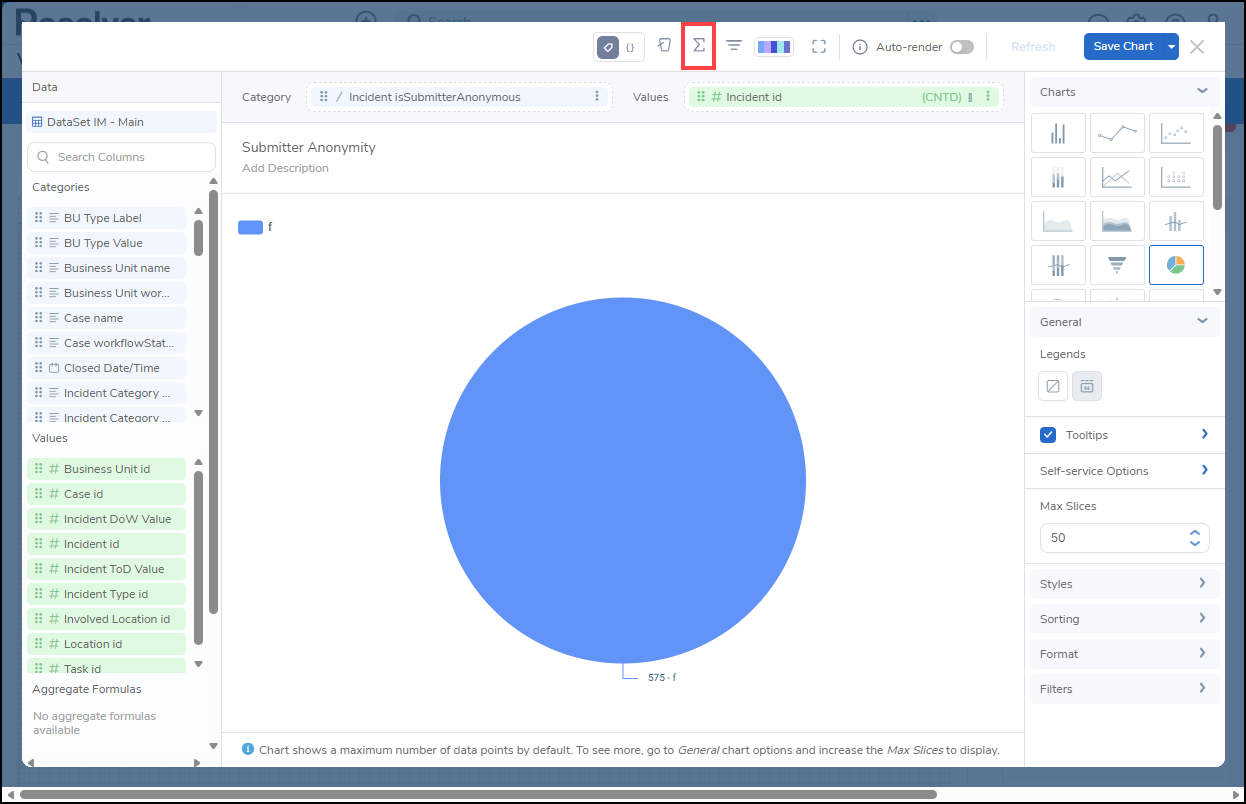The image size is (1246, 804).
Task: Select the DataSet IM - Main data source
Action: coord(121,122)
